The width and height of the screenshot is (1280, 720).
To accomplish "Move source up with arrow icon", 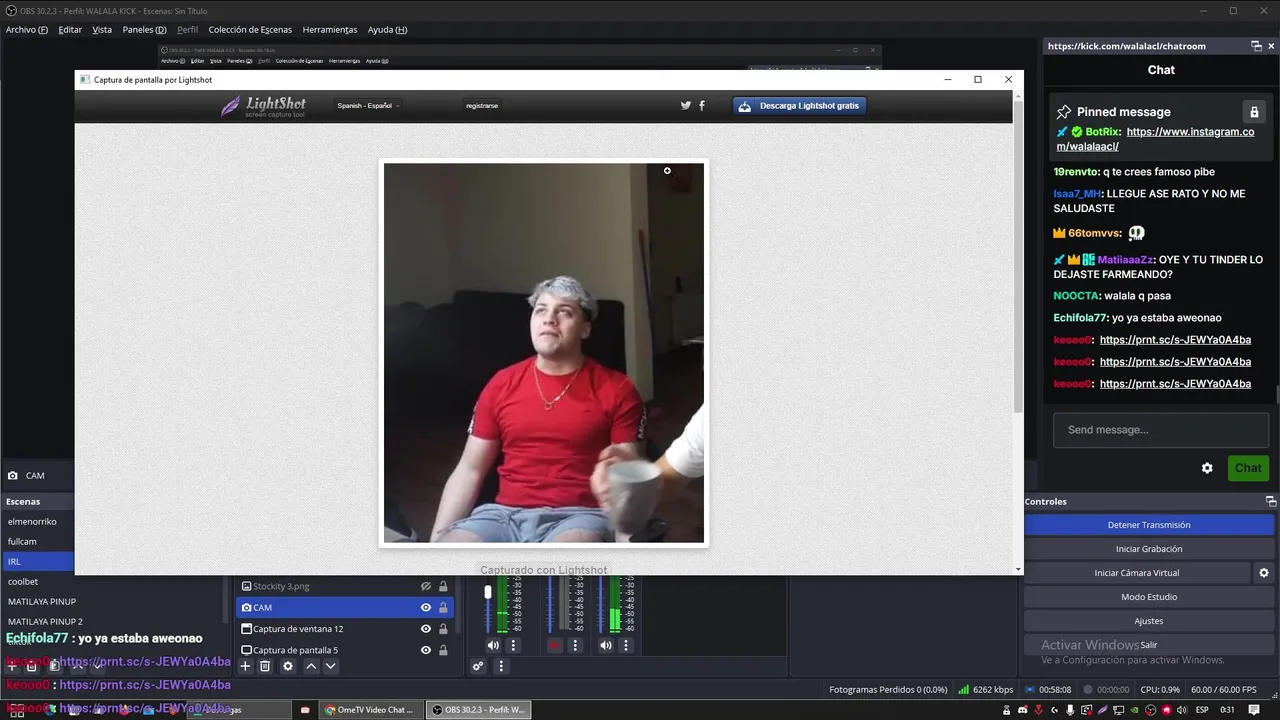I will (311, 666).
